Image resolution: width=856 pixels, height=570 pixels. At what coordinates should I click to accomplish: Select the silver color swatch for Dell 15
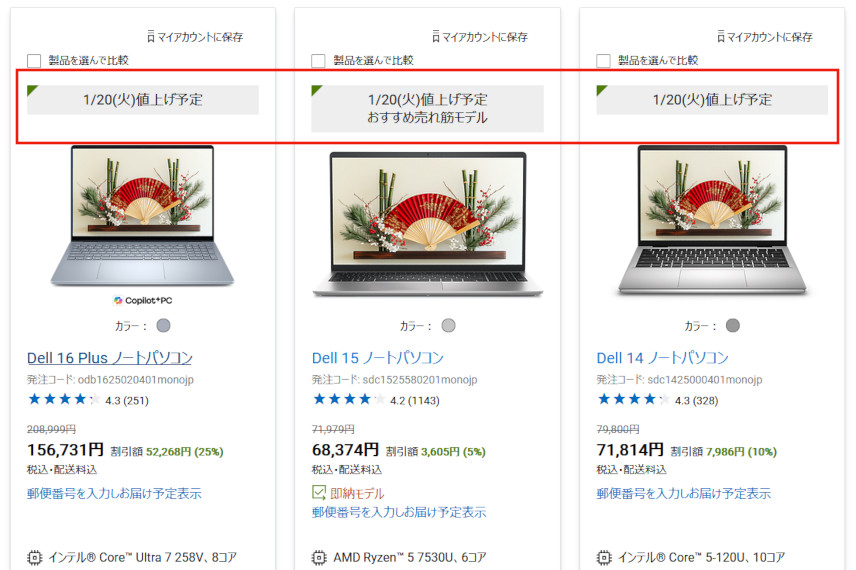point(448,326)
